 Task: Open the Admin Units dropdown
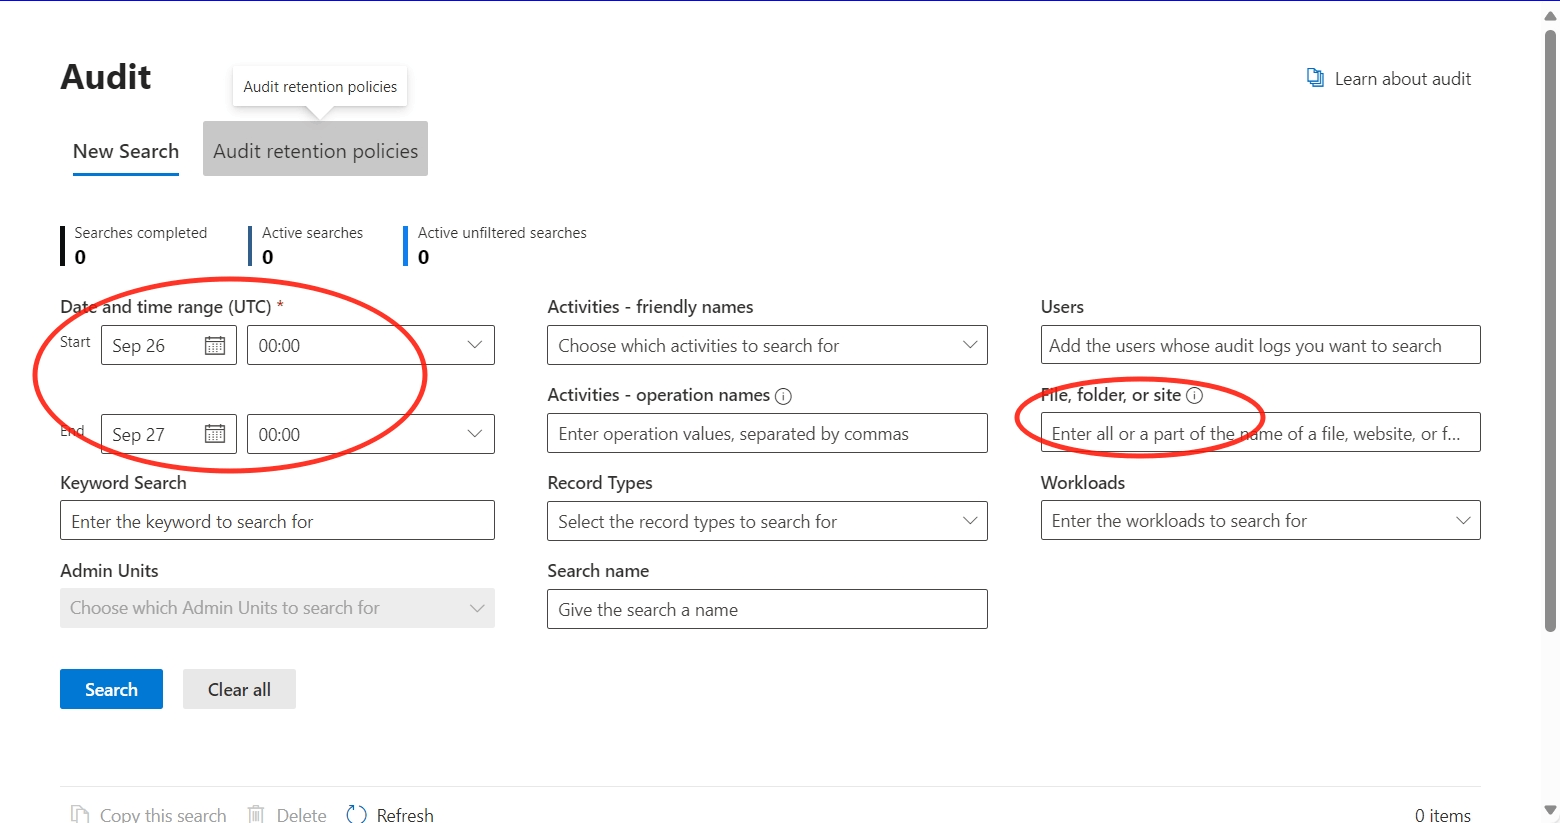[x=277, y=608]
